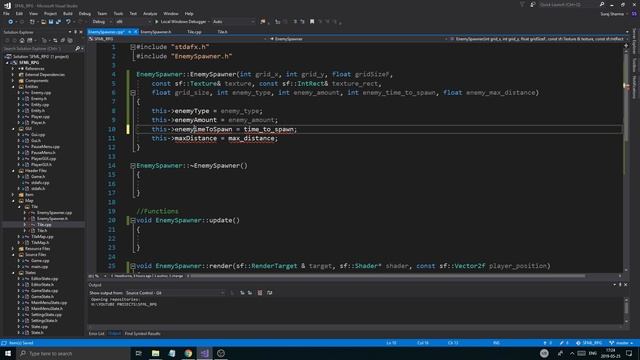Select PauseMenu.cpp in Solution Explorer
640x360 pixels.
click(45, 147)
